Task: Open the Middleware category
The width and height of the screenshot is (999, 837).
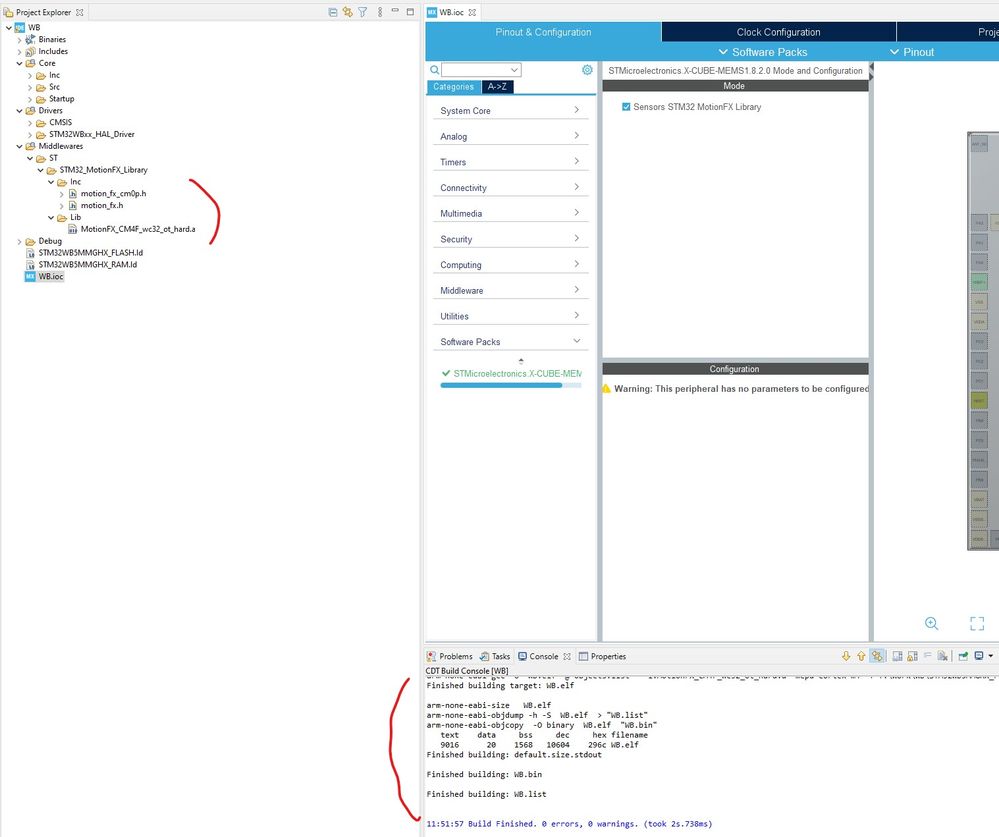Action: pyautogui.click(x=510, y=290)
